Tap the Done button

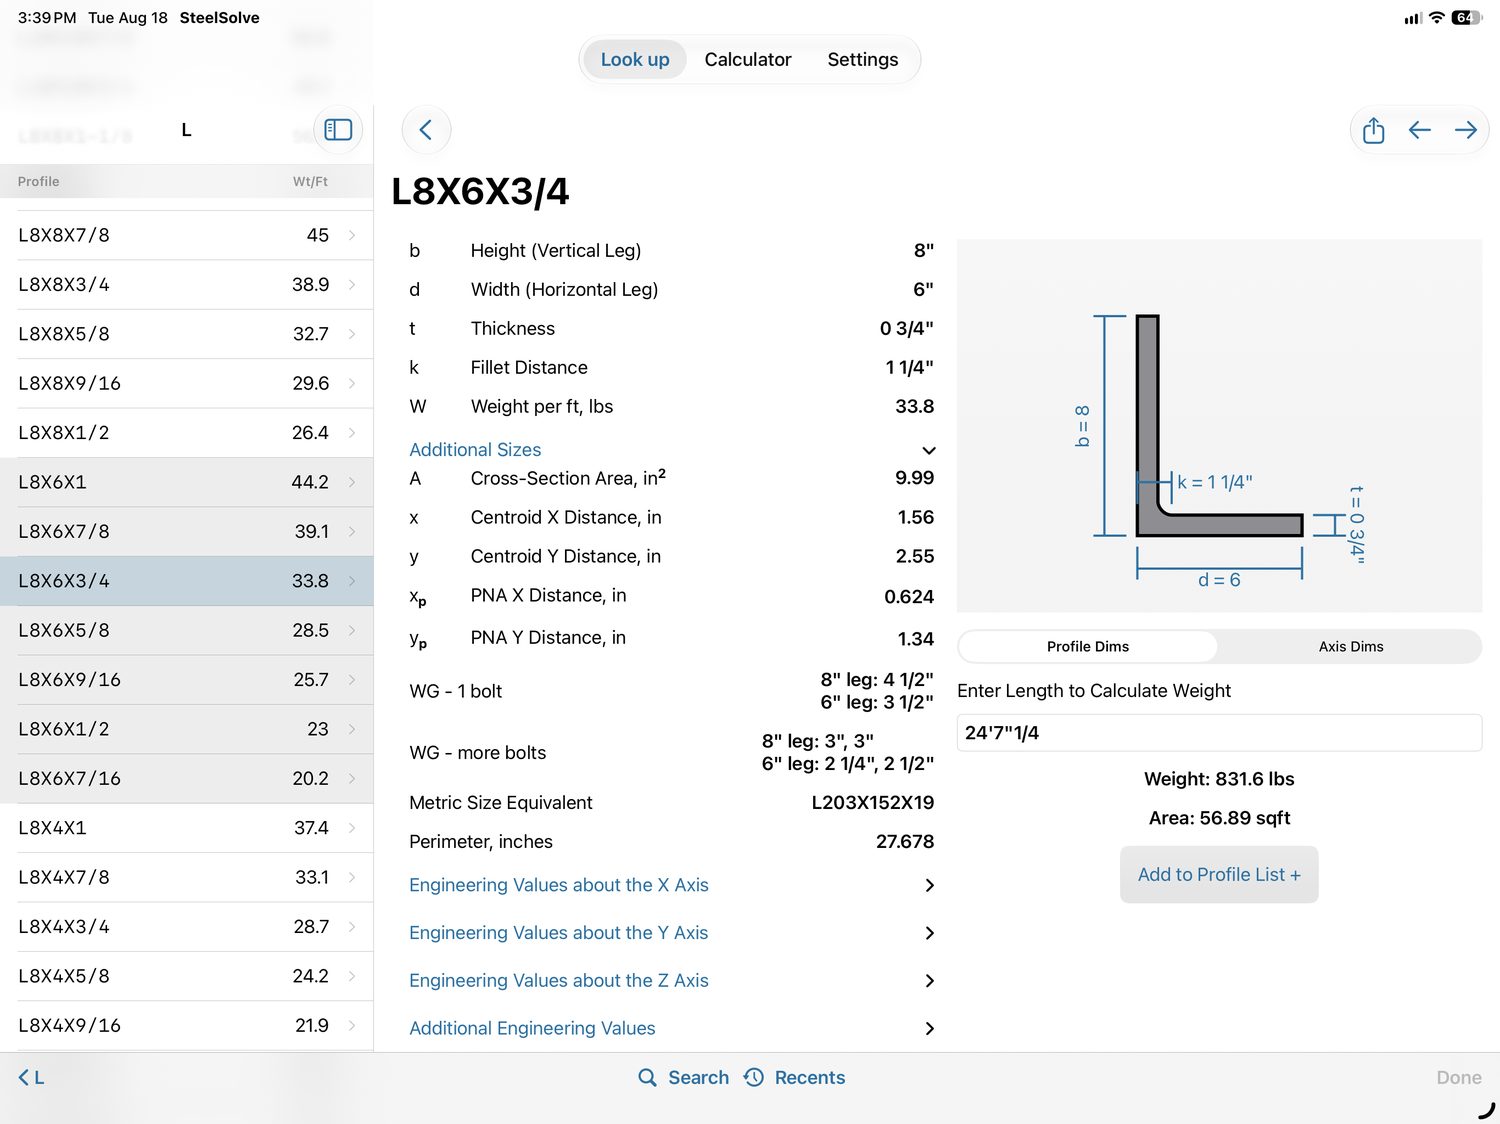pyautogui.click(x=1459, y=1077)
